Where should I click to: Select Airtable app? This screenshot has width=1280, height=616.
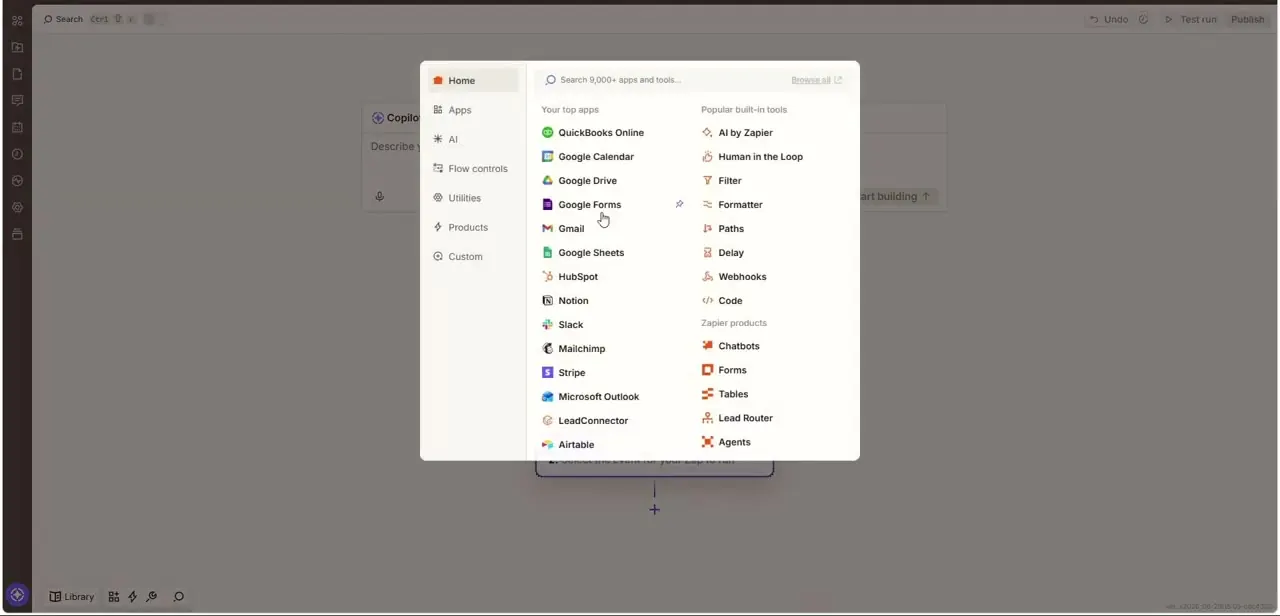coord(568,444)
